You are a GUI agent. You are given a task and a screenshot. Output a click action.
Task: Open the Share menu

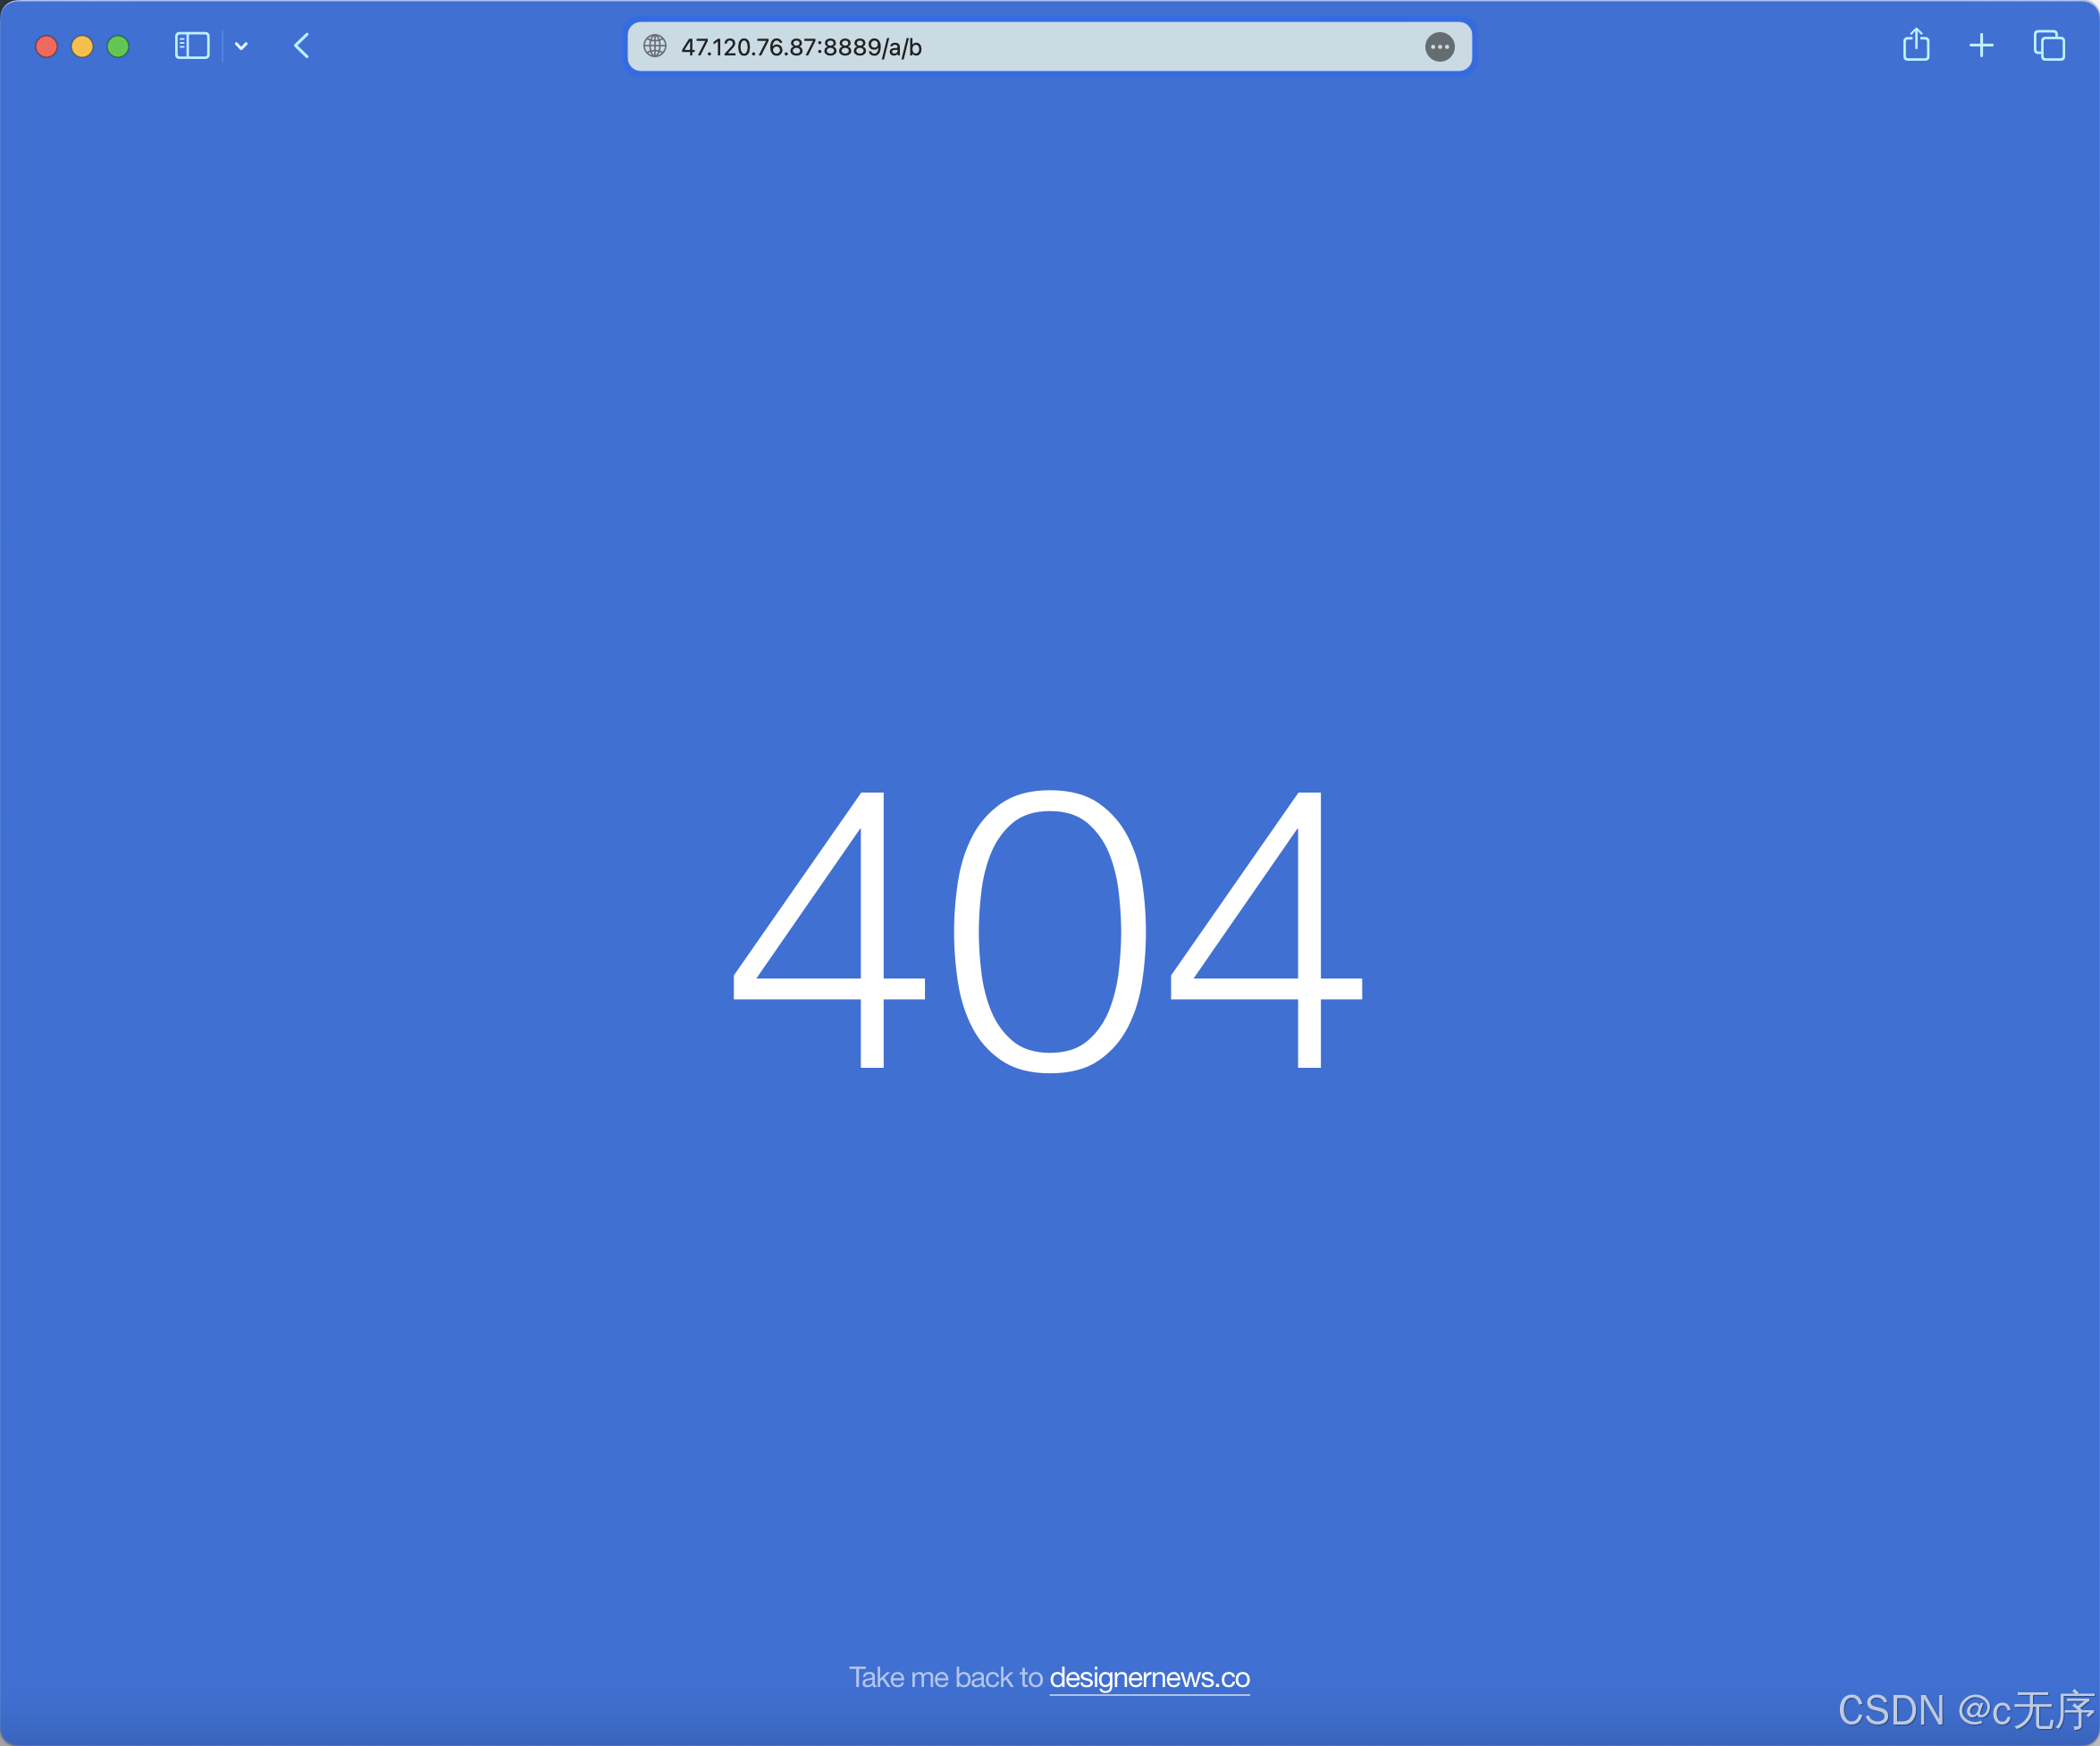click(1915, 45)
